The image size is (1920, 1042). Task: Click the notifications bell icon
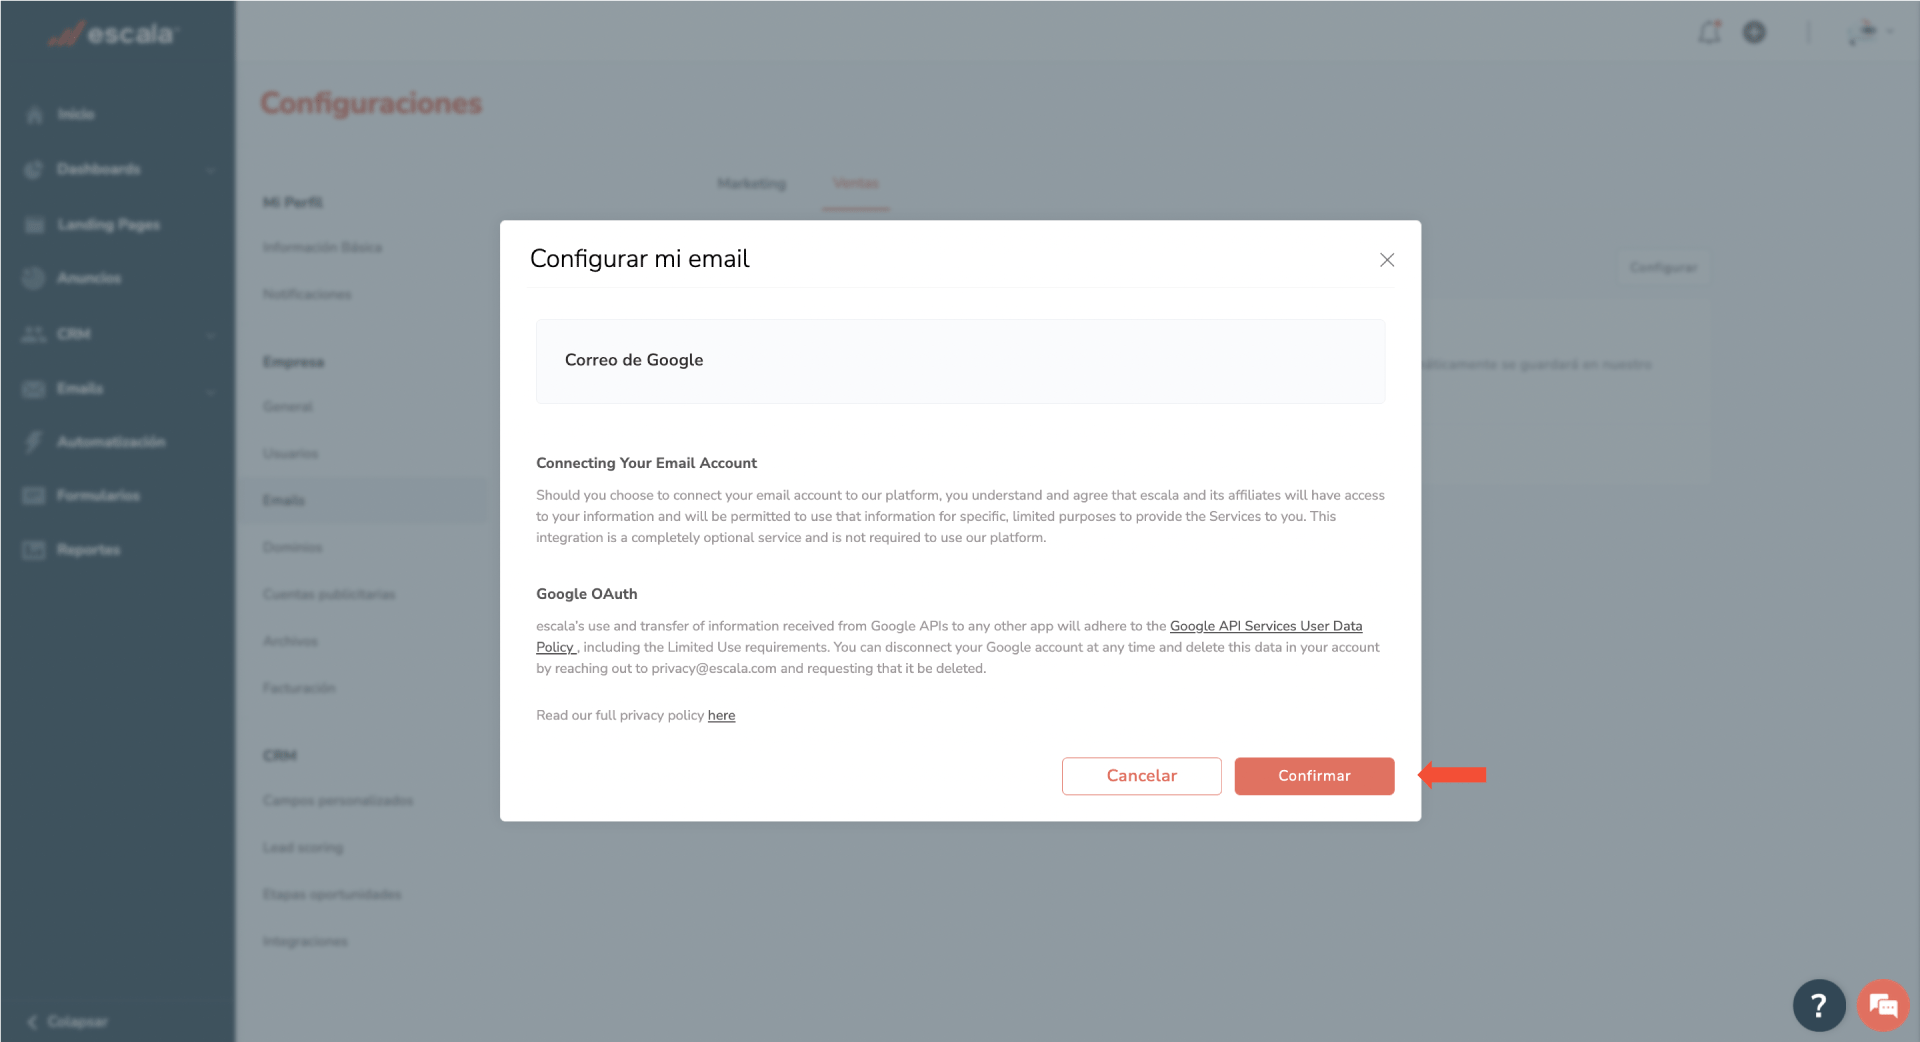(1709, 33)
